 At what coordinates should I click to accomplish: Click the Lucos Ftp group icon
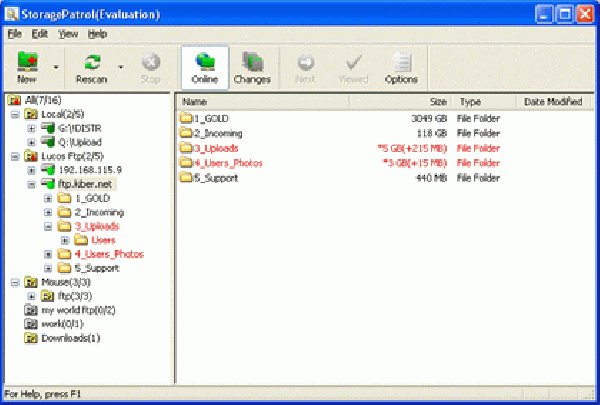tap(31, 156)
